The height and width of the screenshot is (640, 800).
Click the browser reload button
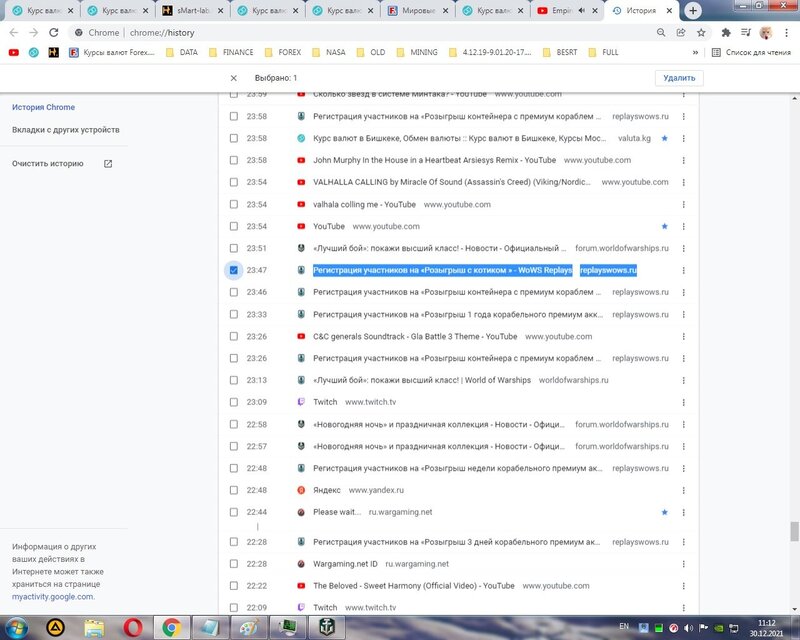[55, 32]
